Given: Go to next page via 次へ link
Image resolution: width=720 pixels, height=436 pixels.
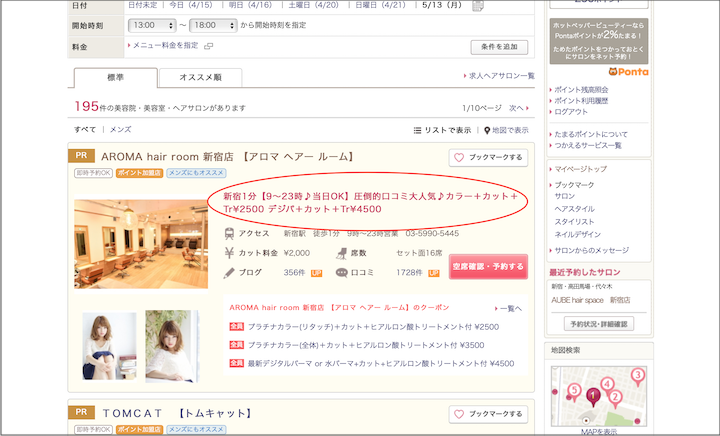Looking at the screenshot, I should point(516,107).
